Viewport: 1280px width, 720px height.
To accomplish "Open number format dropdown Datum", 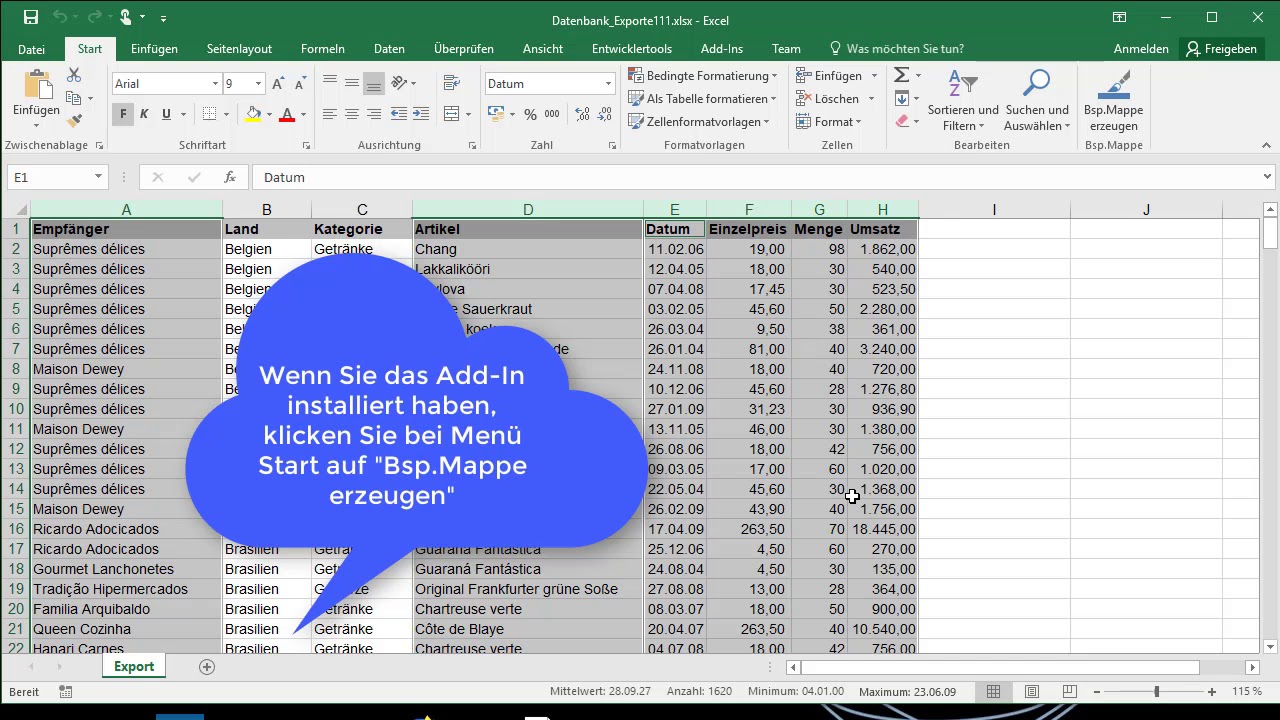I will tap(608, 84).
